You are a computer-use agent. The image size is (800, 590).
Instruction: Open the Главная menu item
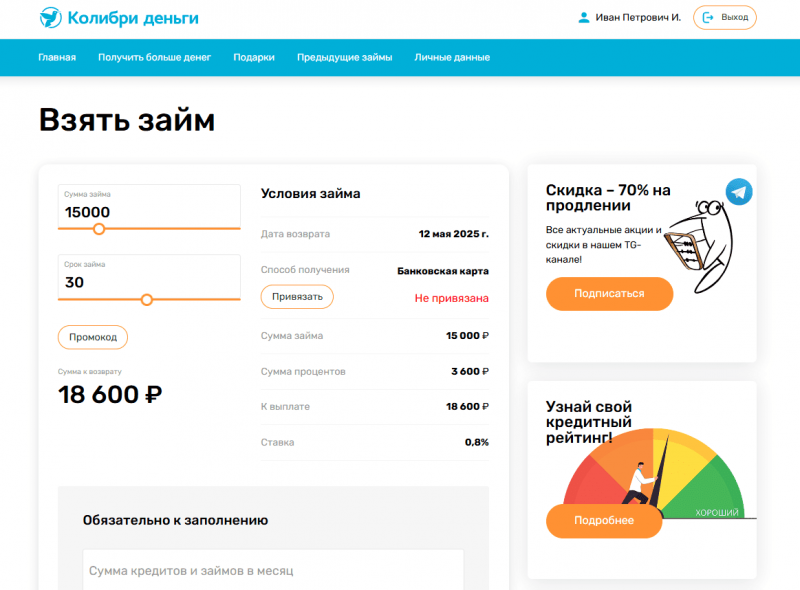click(56, 58)
